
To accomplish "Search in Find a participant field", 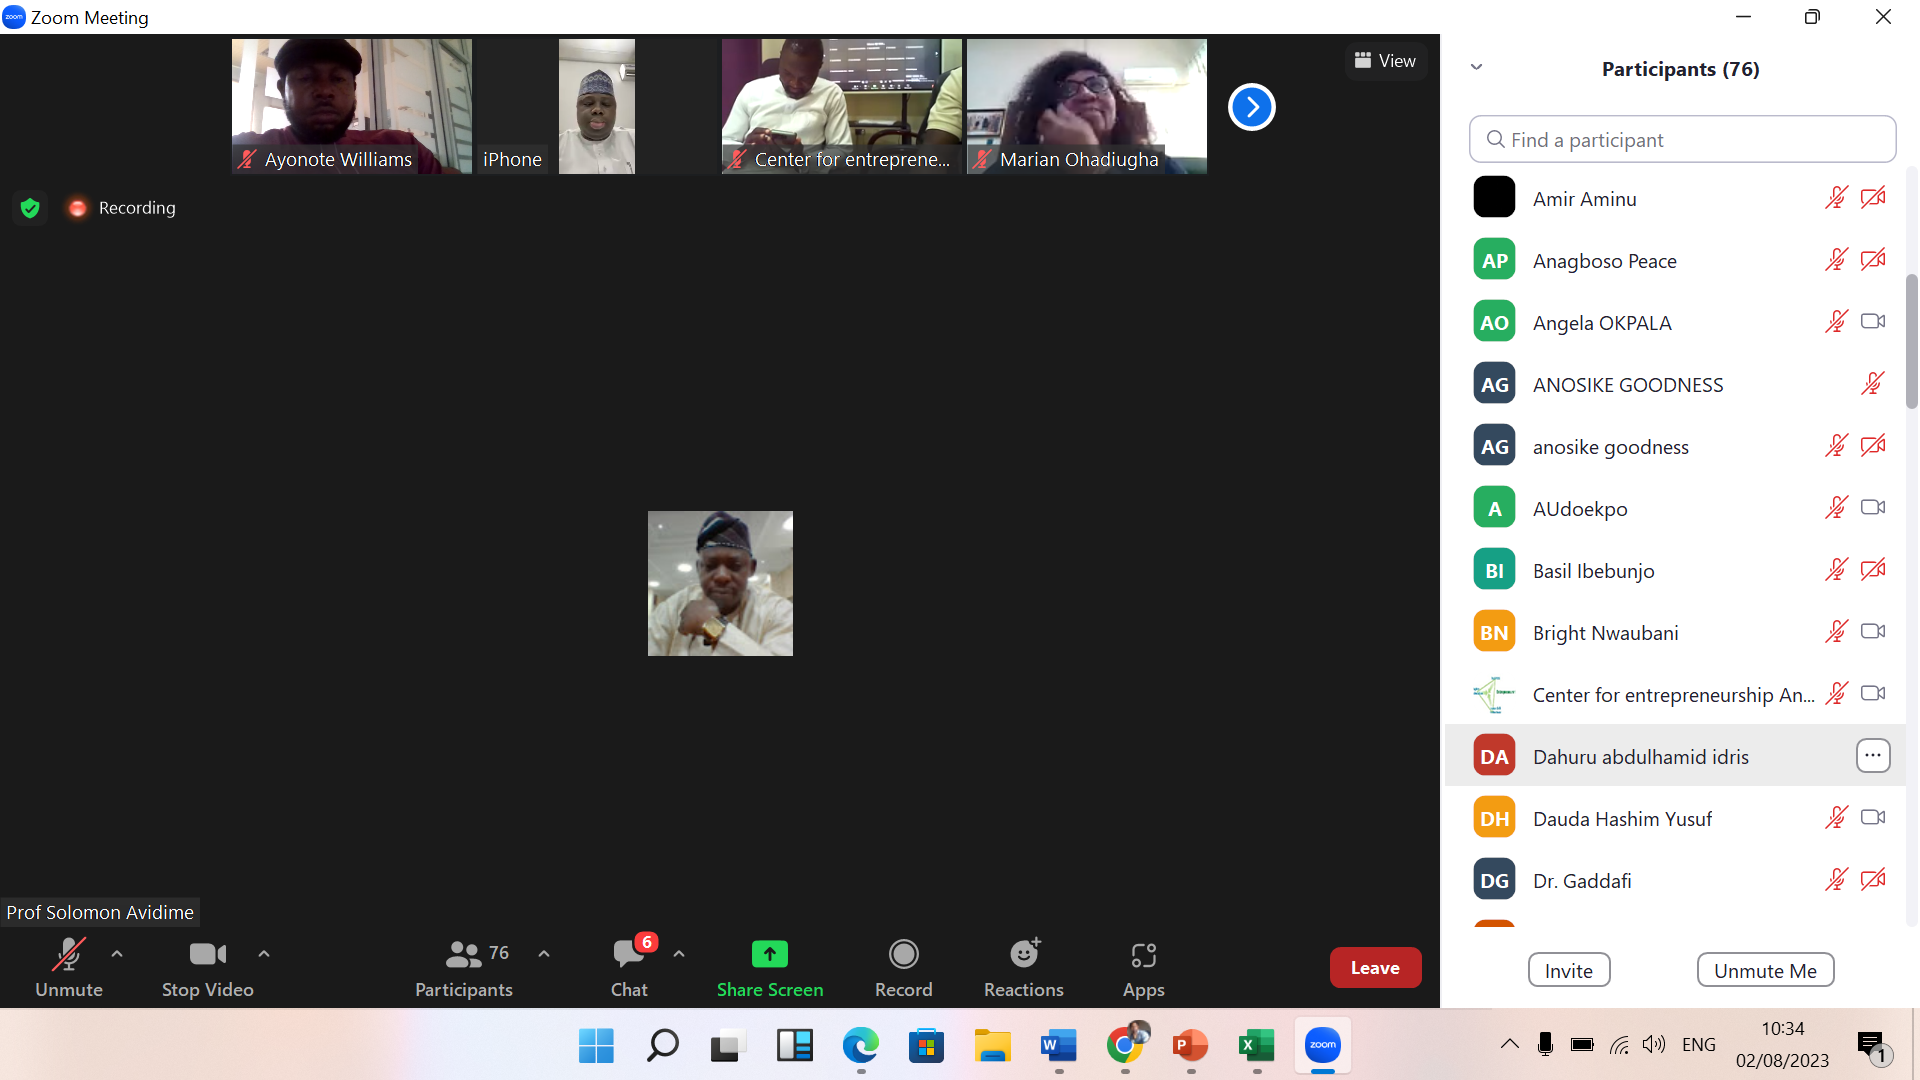I will (1682, 139).
